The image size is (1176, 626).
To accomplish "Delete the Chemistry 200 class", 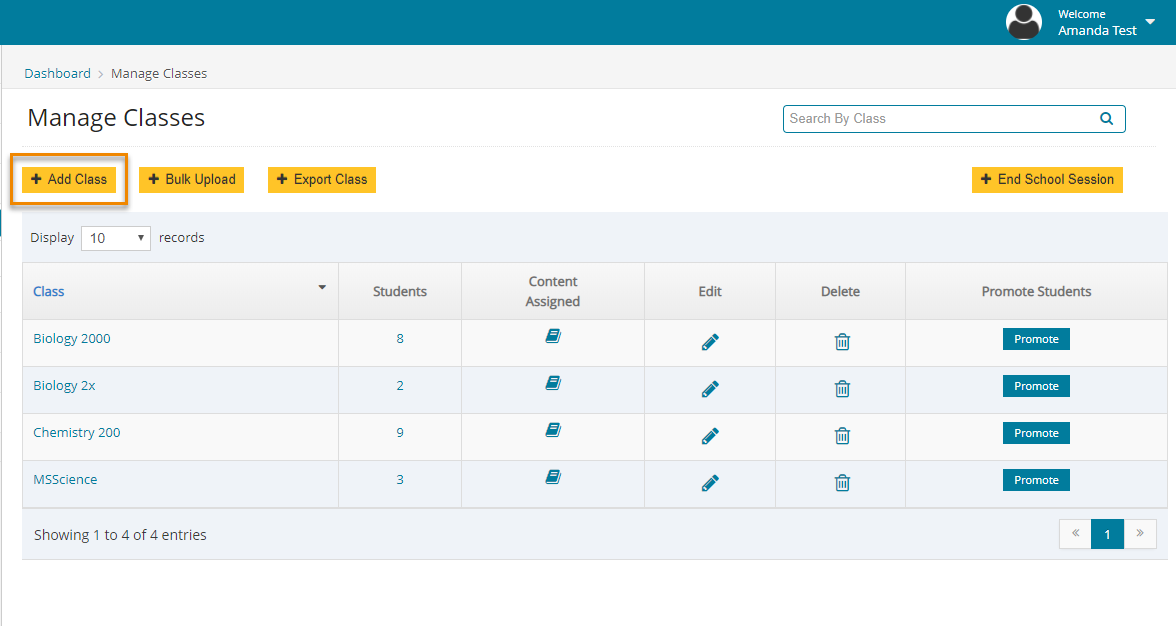I will pyautogui.click(x=842, y=436).
